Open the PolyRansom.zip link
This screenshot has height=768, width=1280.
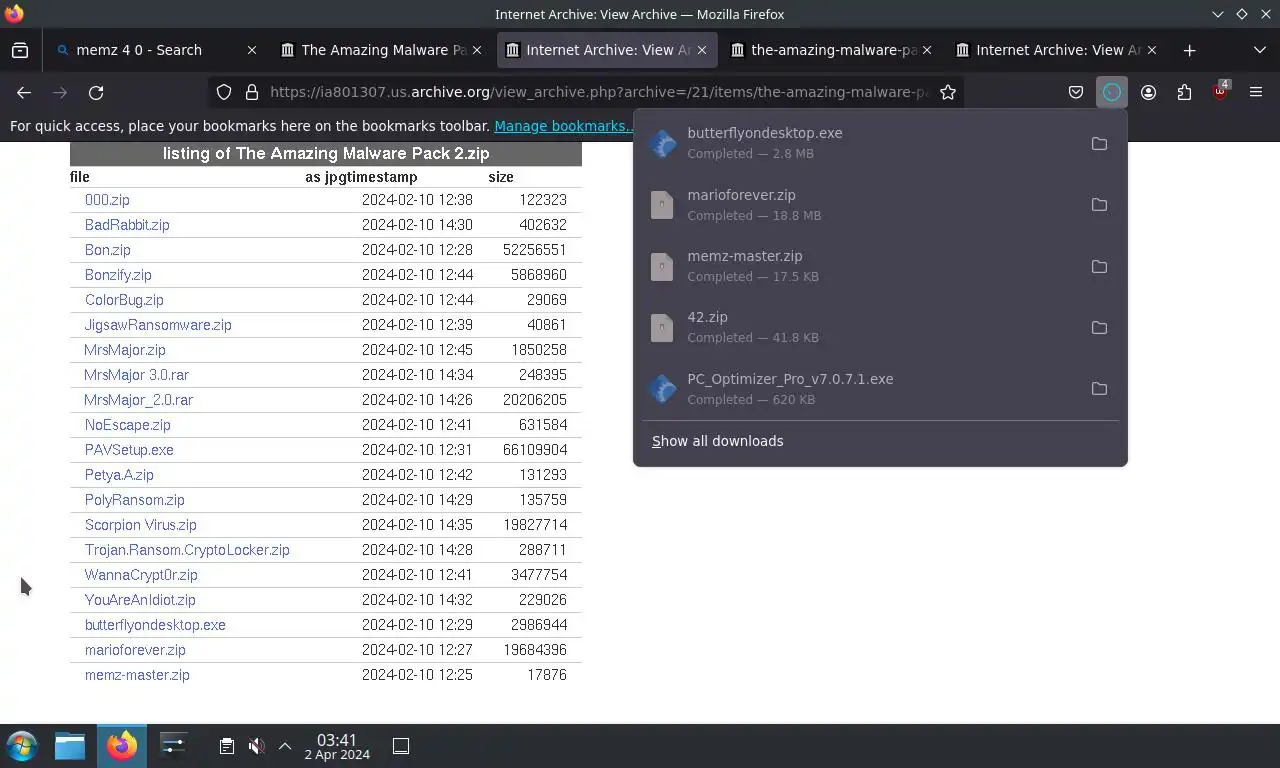(x=134, y=500)
